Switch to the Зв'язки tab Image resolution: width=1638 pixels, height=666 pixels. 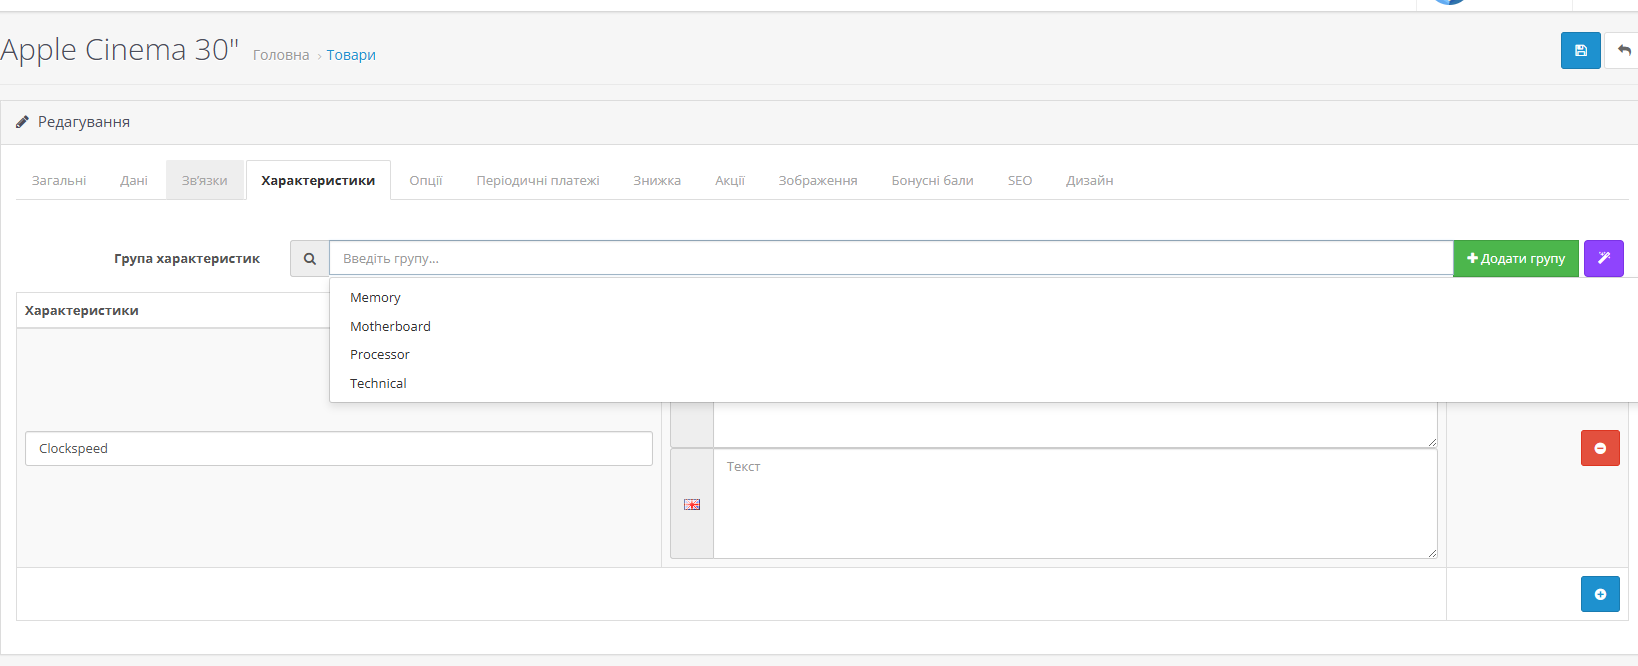click(x=205, y=180)
